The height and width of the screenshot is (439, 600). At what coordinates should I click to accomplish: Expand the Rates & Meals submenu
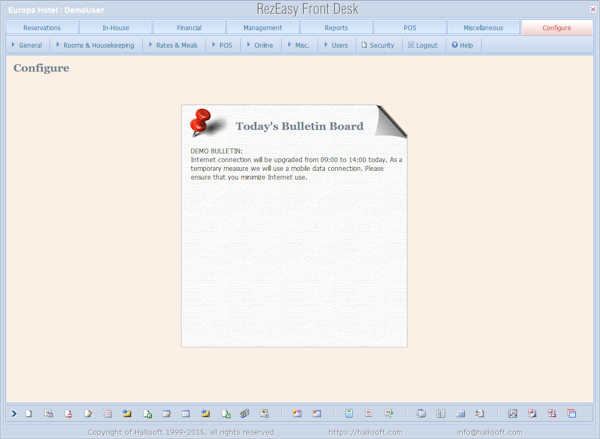pyautogui.click(x=173, y=45)
